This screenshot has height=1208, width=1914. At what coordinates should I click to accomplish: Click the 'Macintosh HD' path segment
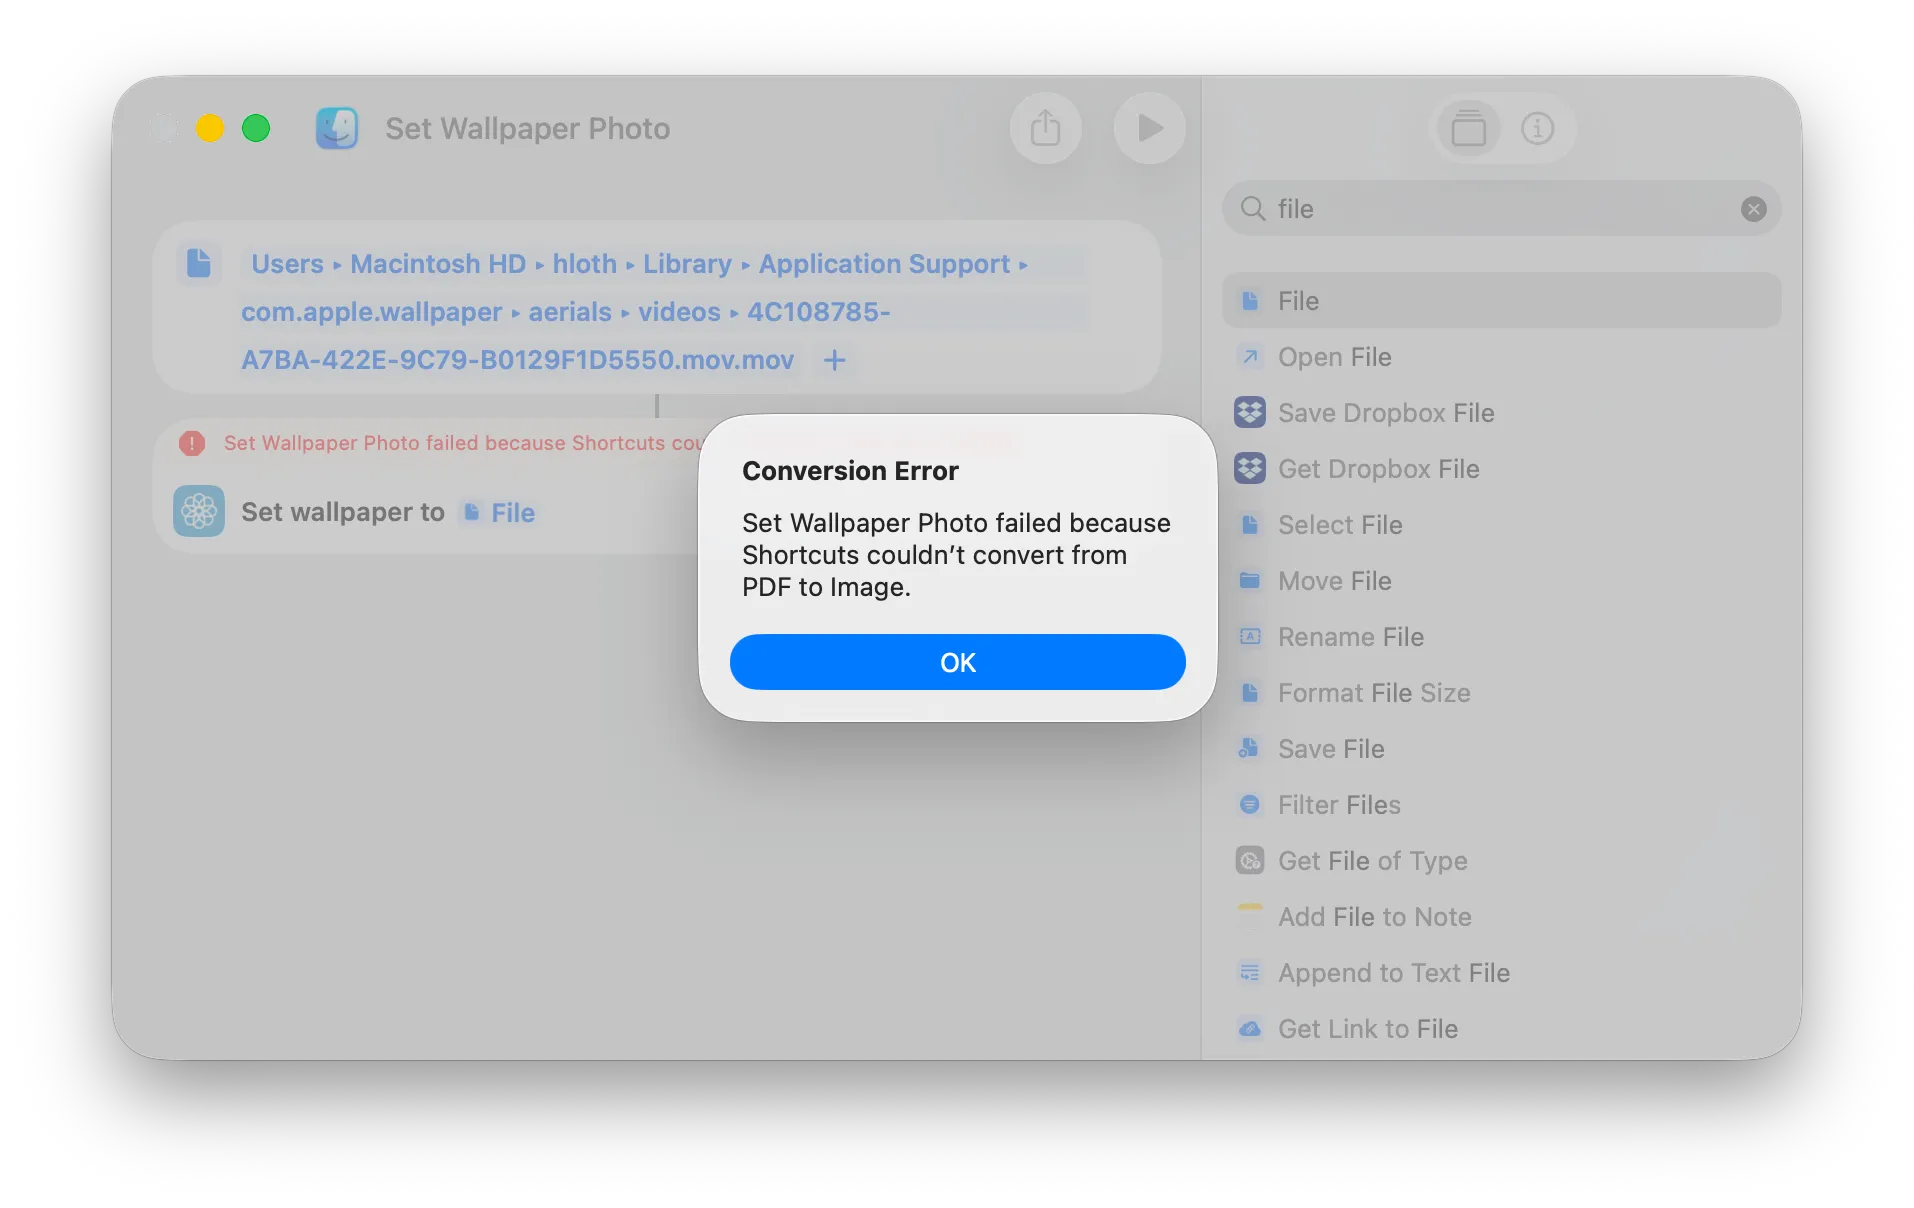(438, 264)
